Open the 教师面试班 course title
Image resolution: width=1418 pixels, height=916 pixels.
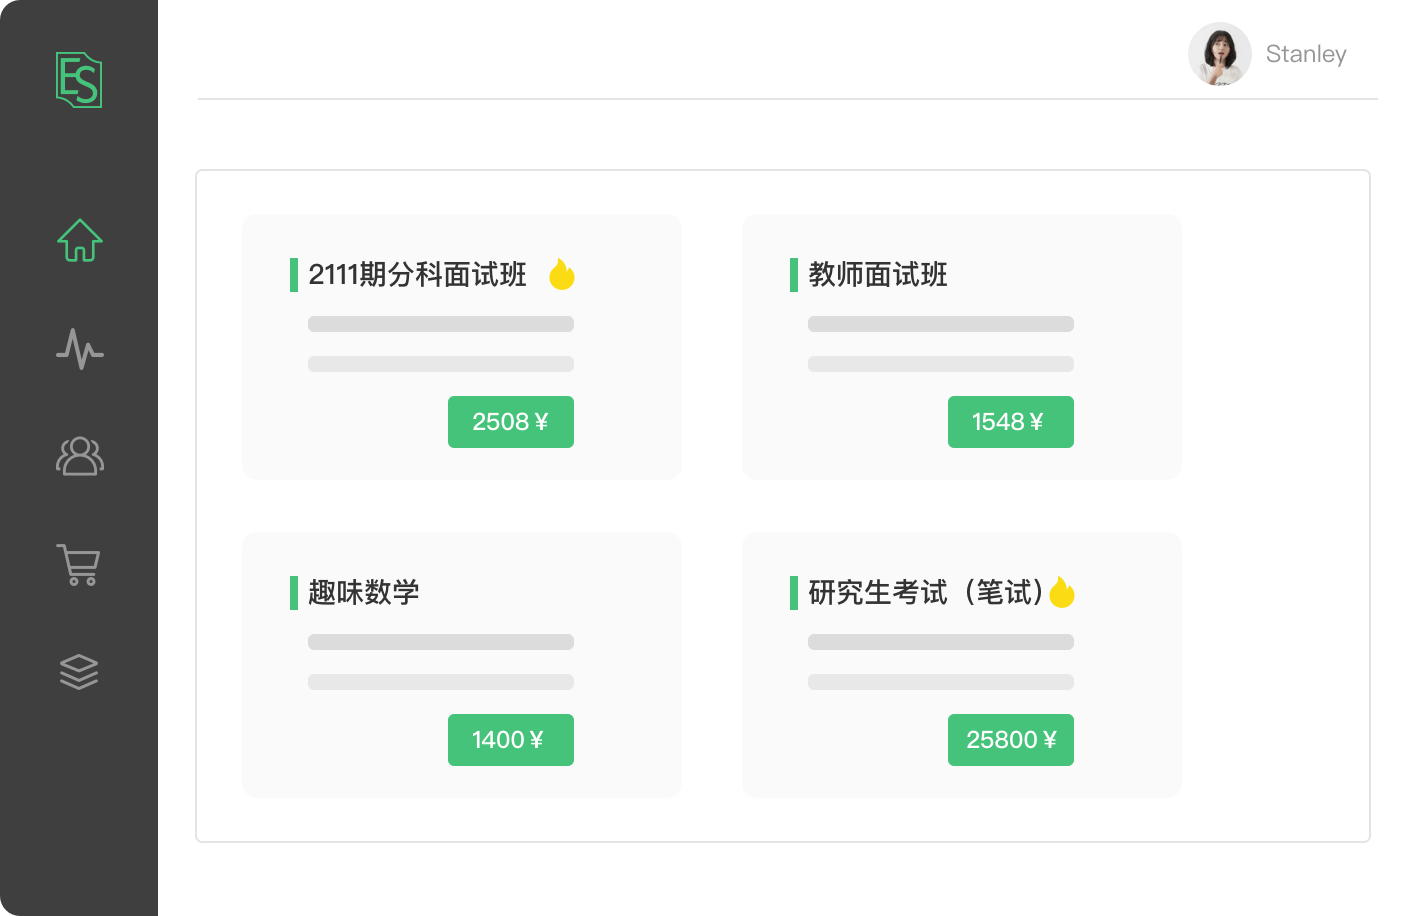tap(878, 274)
